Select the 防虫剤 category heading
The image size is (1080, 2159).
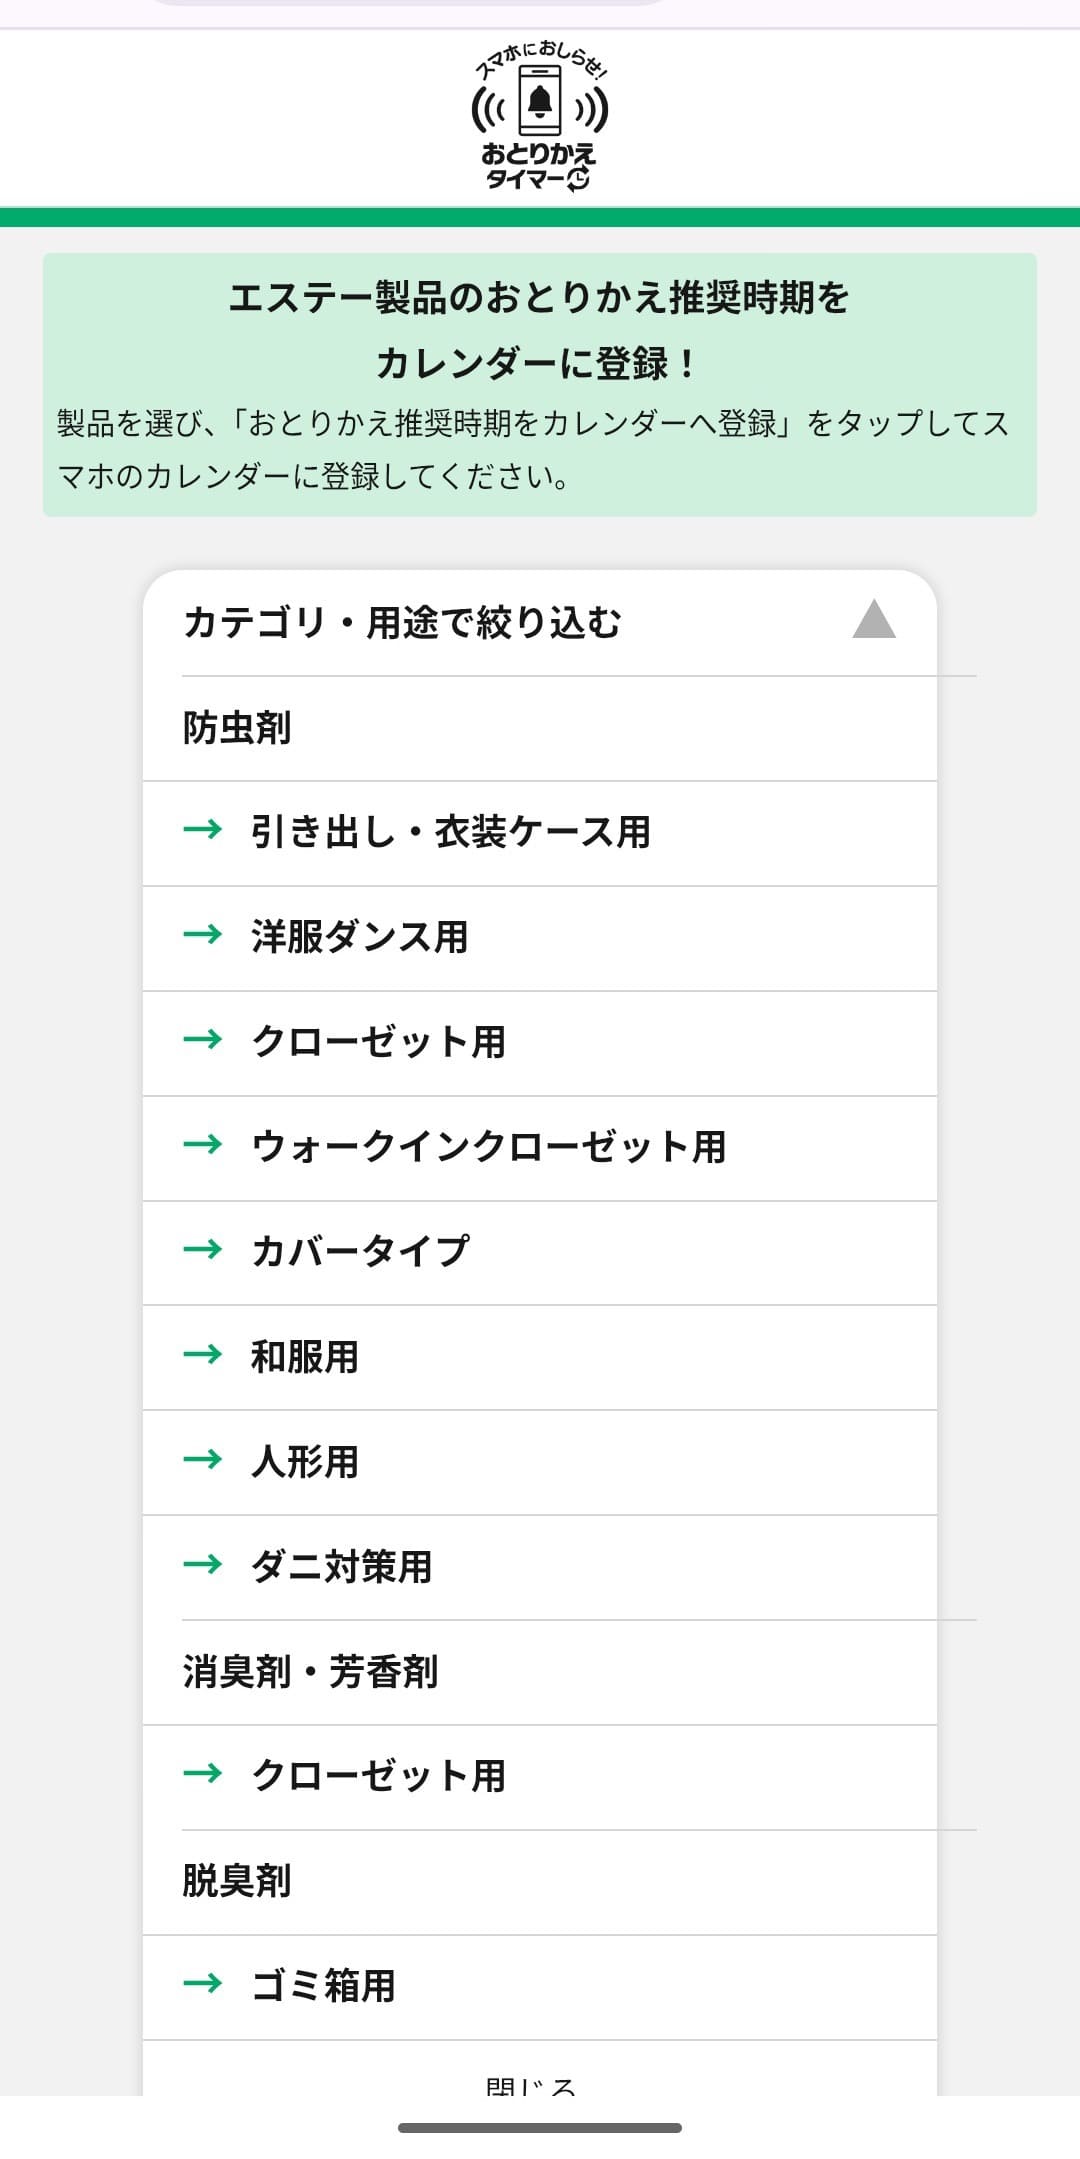pyautogui.click(x=237, y=728)
